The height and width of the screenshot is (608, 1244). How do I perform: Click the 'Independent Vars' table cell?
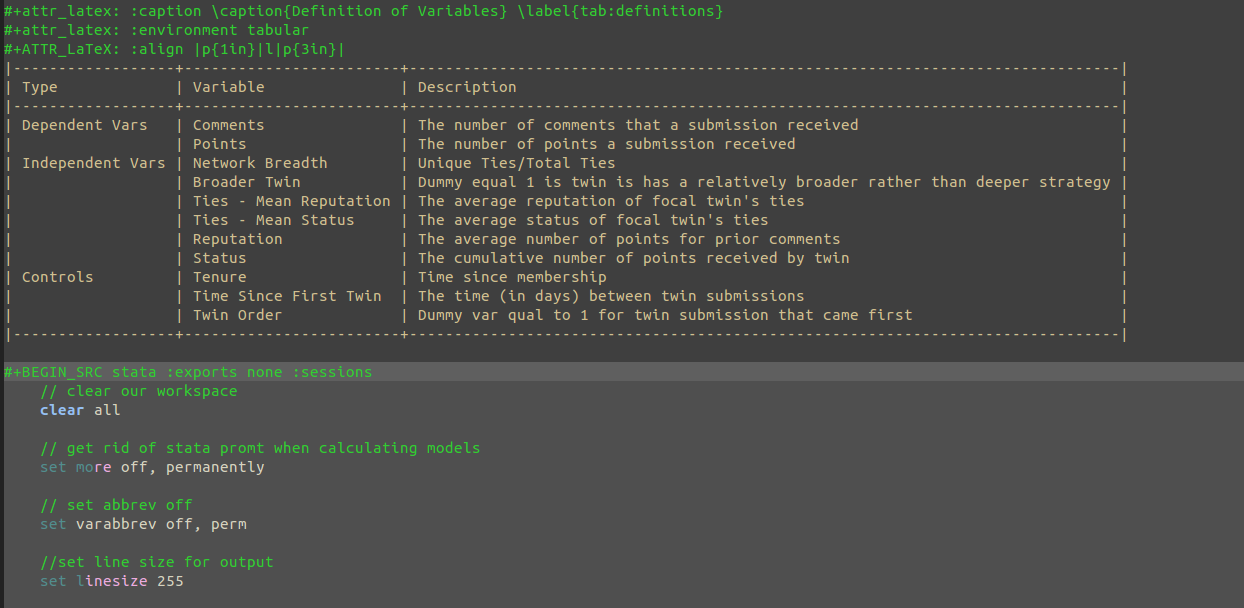93,163
